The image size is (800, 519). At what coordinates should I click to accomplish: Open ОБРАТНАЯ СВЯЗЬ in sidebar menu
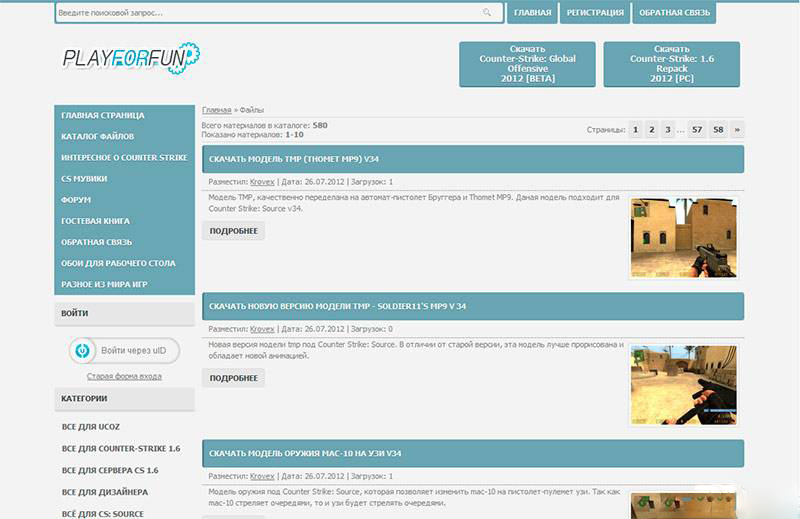(124, 242)
